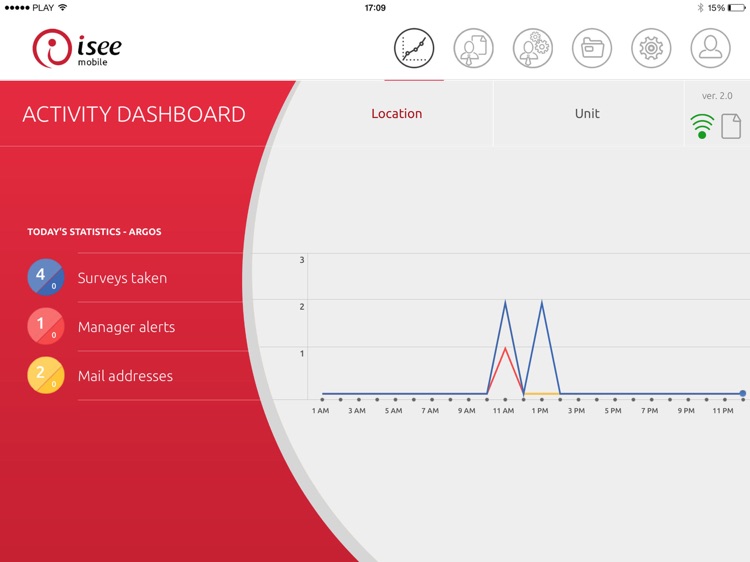Tap the isee mobile logo

77,48
